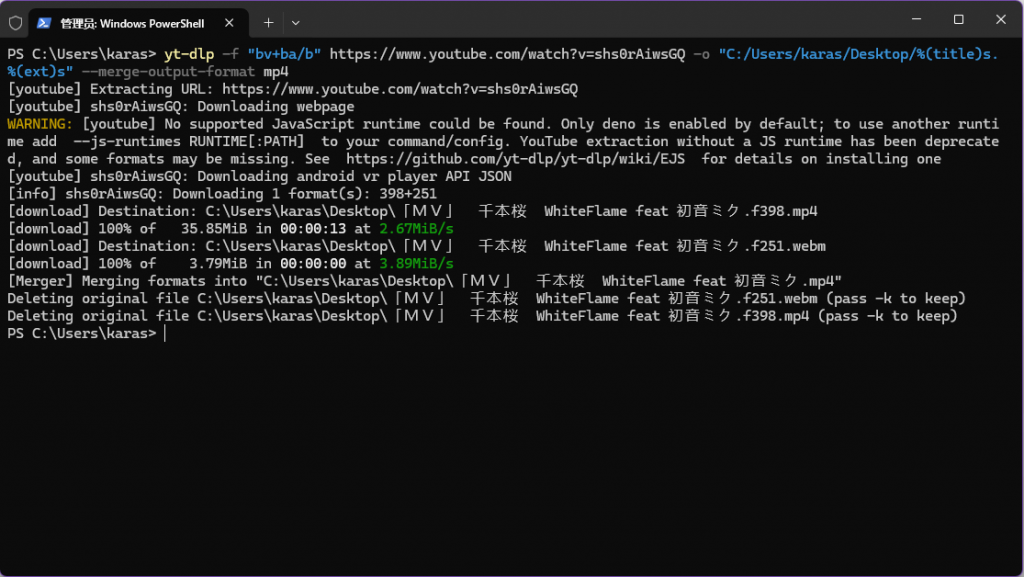Click the yellow WARNING: label
1024x577 pixels.
[x=40, y=124]
